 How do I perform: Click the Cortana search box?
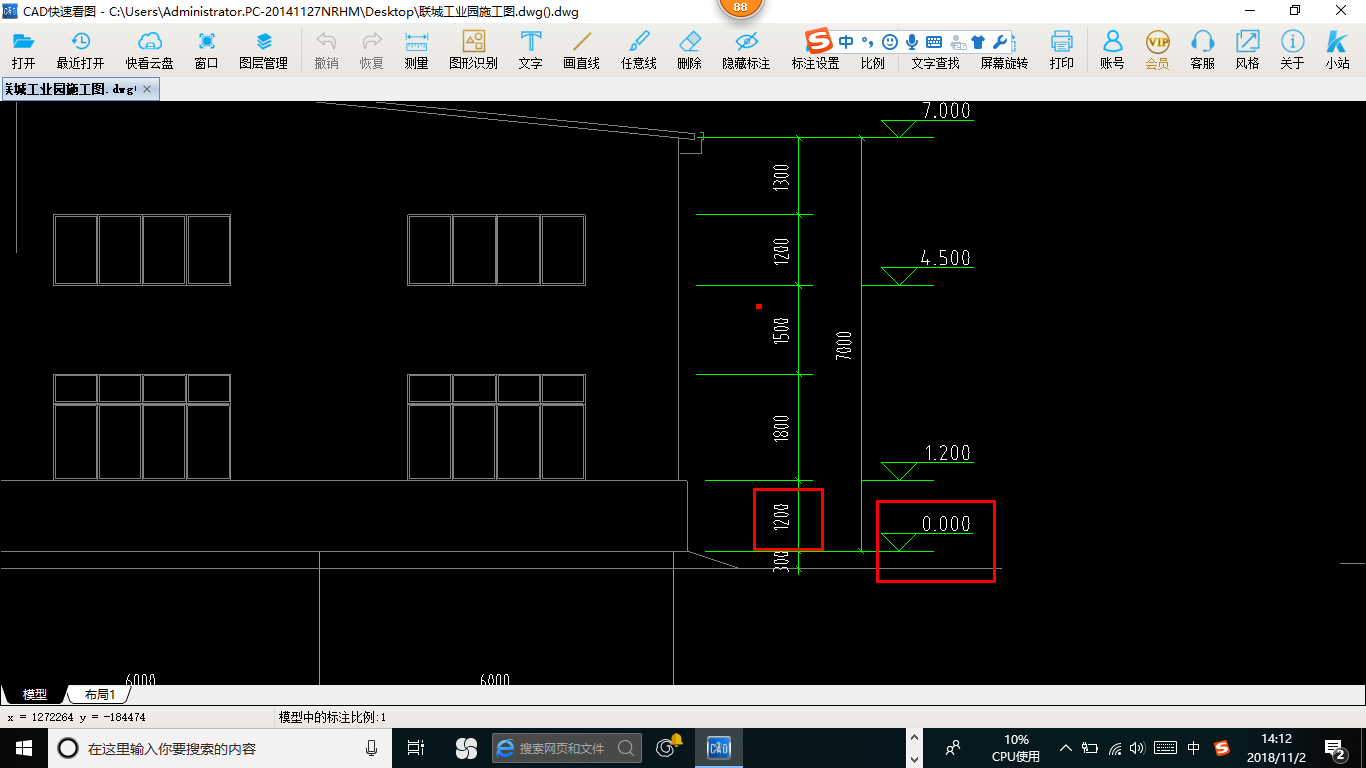click(220, 748)
